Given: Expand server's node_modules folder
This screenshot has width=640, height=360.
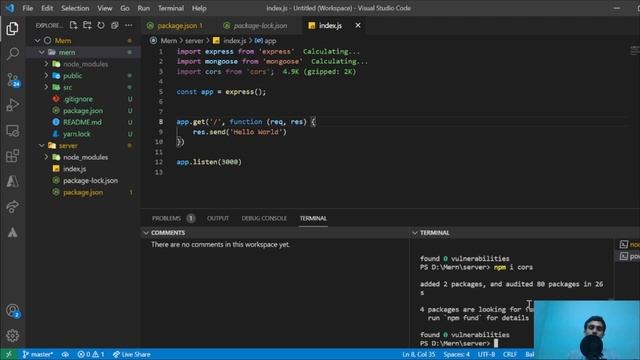Looking at the screenshot, I should pyautogui.click(x=46, y=157).
